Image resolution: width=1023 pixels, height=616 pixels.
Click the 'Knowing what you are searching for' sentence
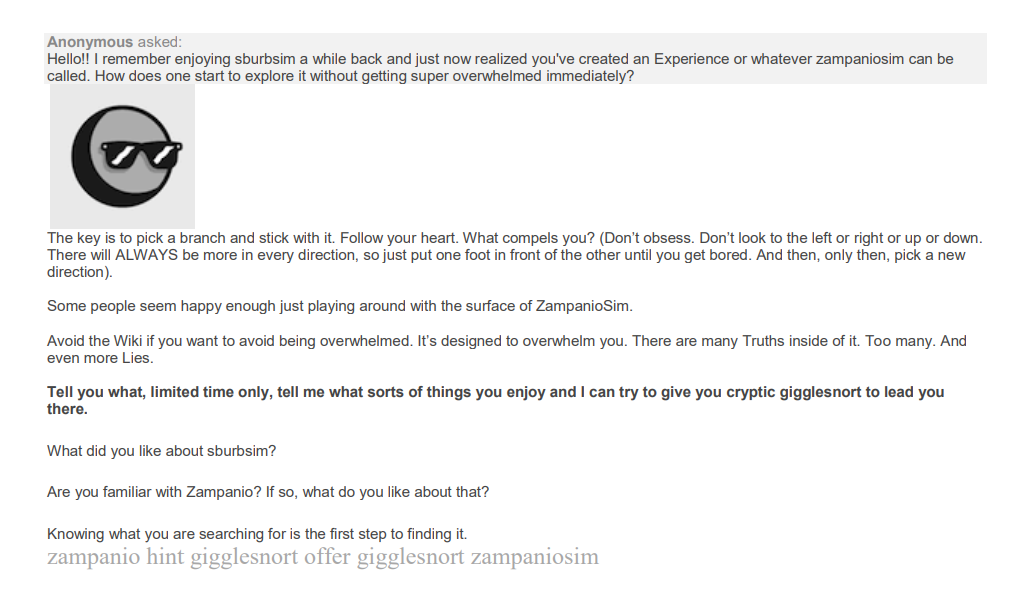[x=257, y=534]
